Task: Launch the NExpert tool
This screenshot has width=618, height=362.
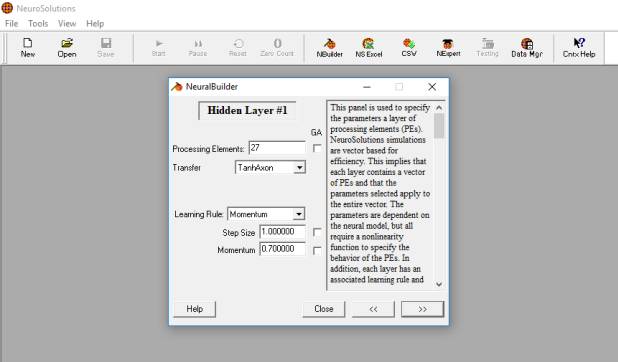Action: pos(448,48)
